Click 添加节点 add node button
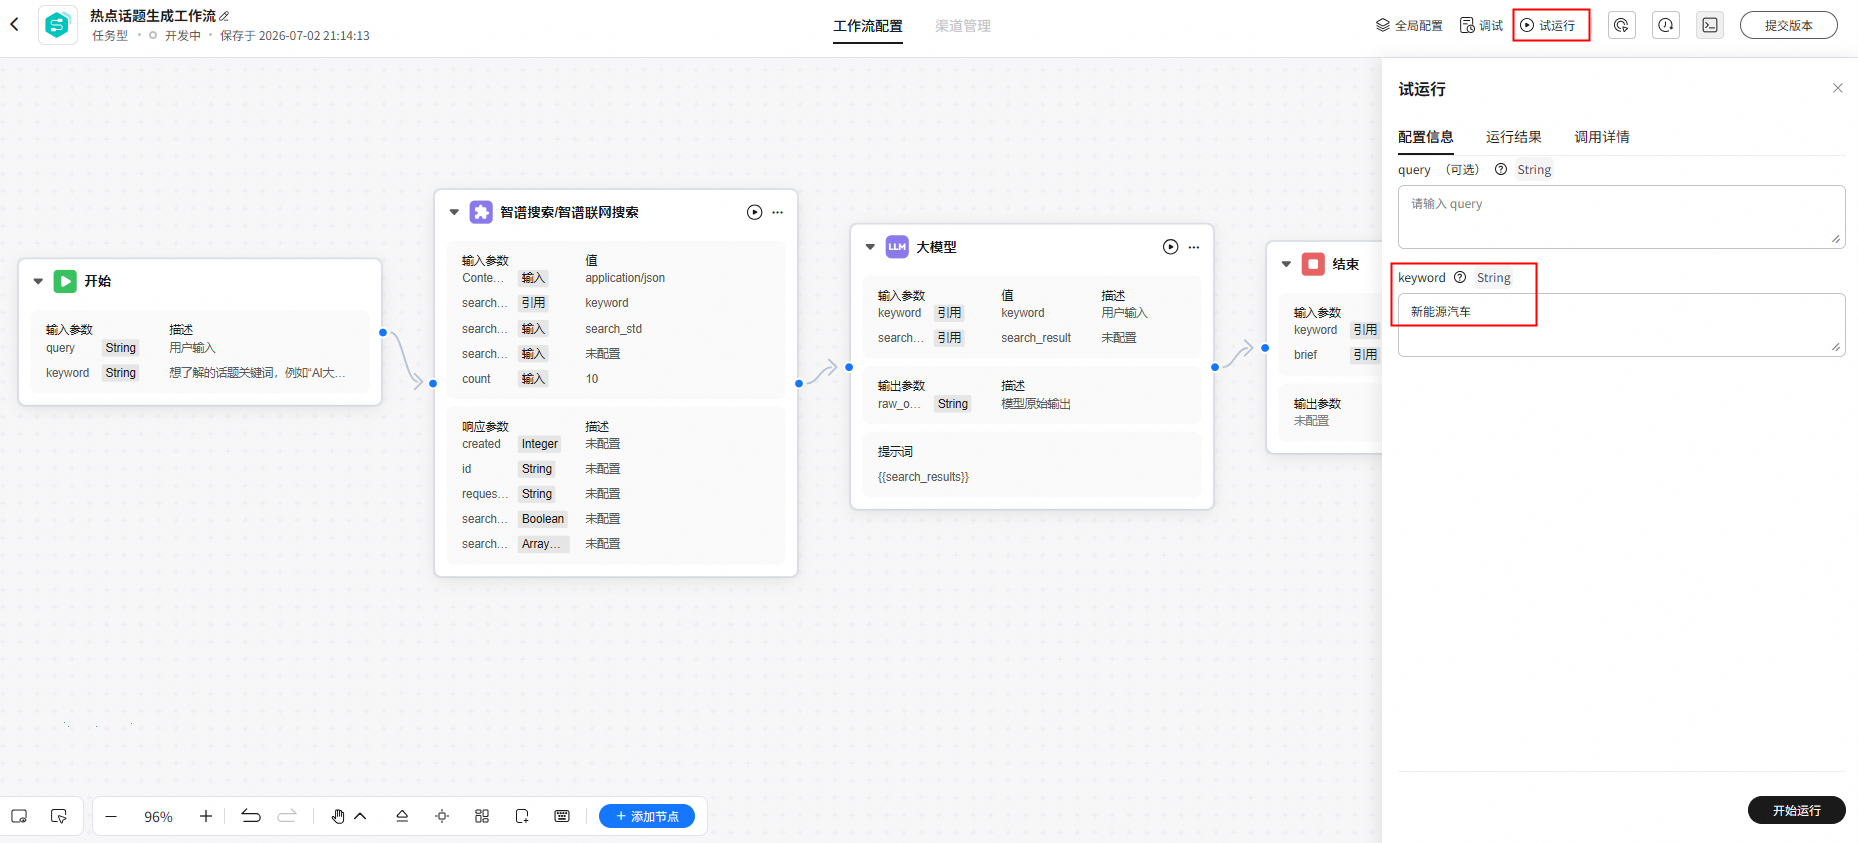This screenshot has width=1858, height=843. point(647,816)
